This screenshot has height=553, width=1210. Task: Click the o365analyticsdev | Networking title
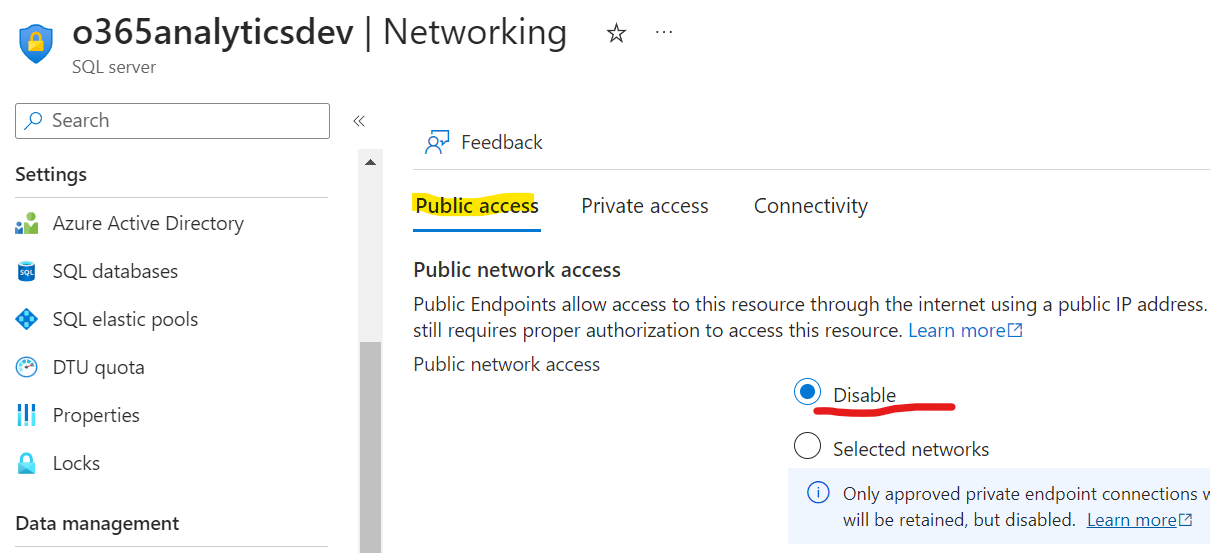pyautogui.click(x=320, y=32)
